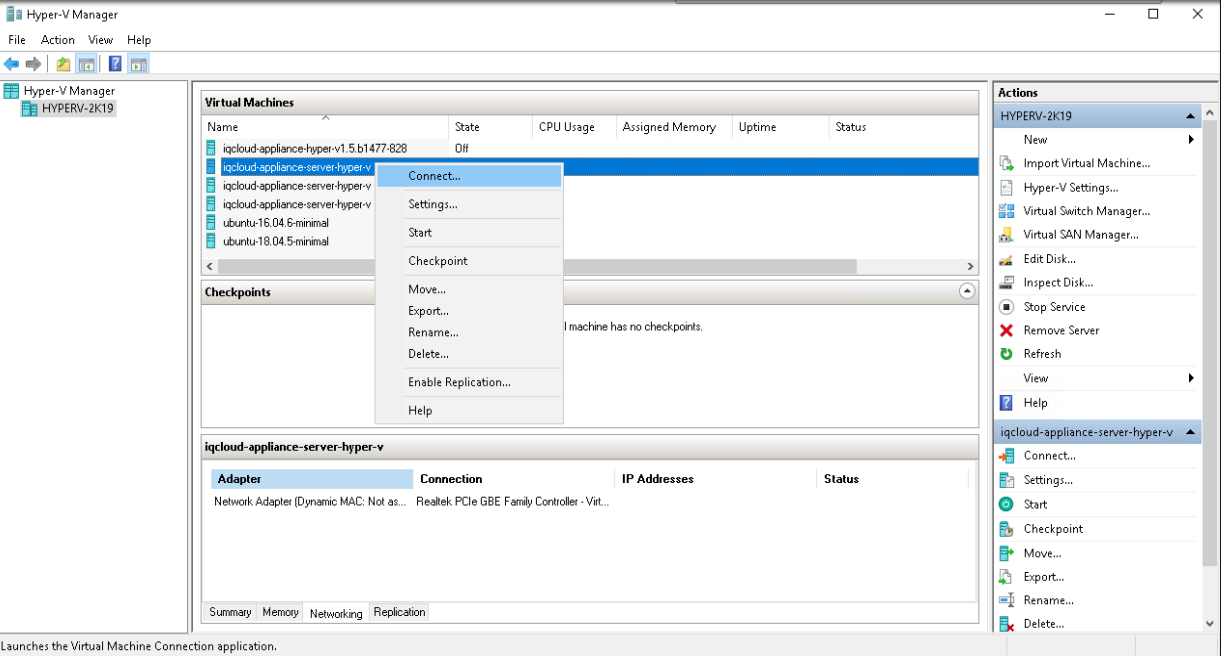Click the Settings icon in Actions pane VM section
This screenshot has width=1221, height=656.
(1007, 480)
